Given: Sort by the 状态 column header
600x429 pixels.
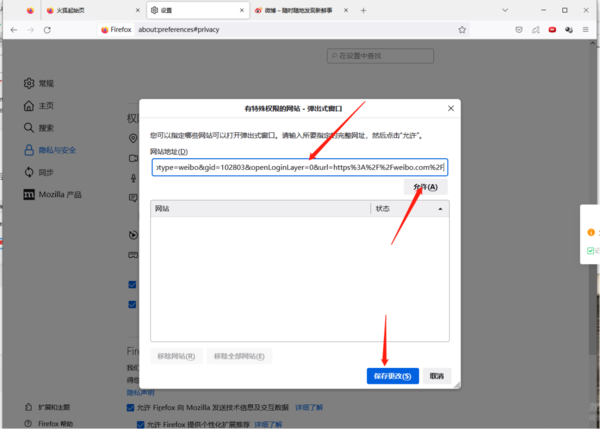Looking at the screenshot, I should [410, 209].
